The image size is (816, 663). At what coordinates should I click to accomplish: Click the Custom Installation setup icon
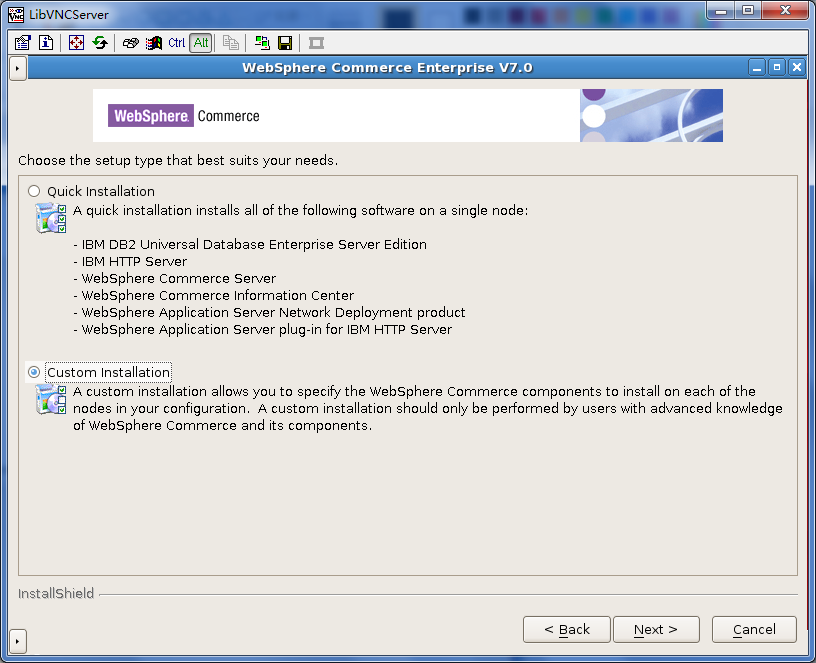pyautogui.click(x=50, y=400)
